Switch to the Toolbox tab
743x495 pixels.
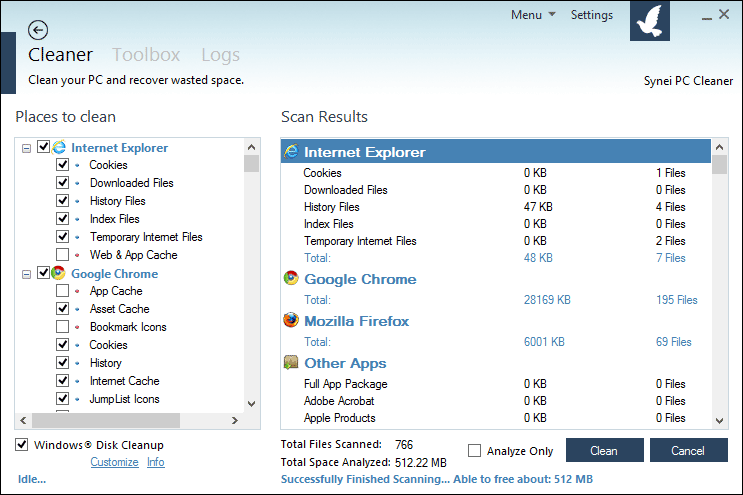[x=146, y=54]
